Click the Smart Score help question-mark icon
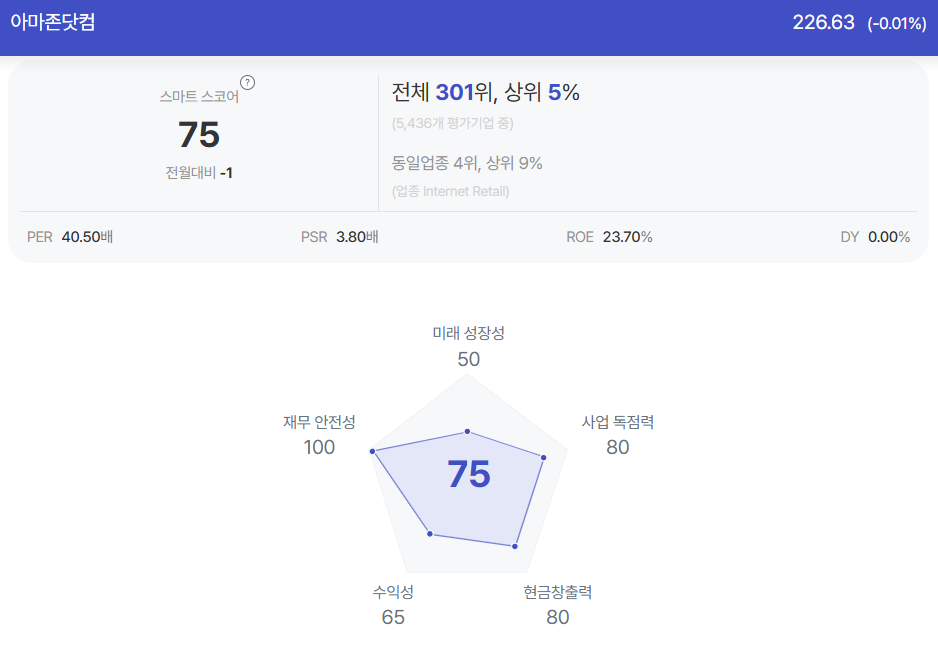Screen dimensions: 938x646 247,83
